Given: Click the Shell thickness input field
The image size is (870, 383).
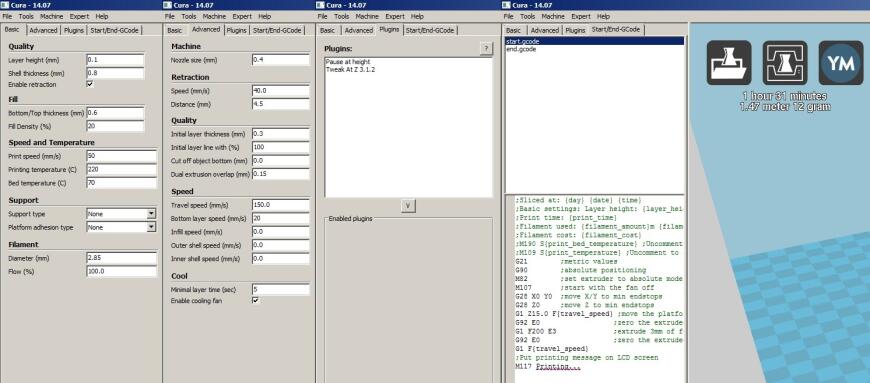Looking at the screenshot, I should pyautogui.click(x=115, y=73).
